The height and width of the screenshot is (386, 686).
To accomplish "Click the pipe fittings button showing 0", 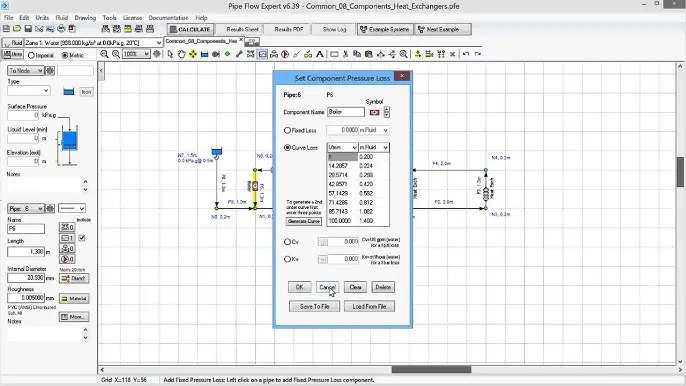I will (x=67, y=227).
